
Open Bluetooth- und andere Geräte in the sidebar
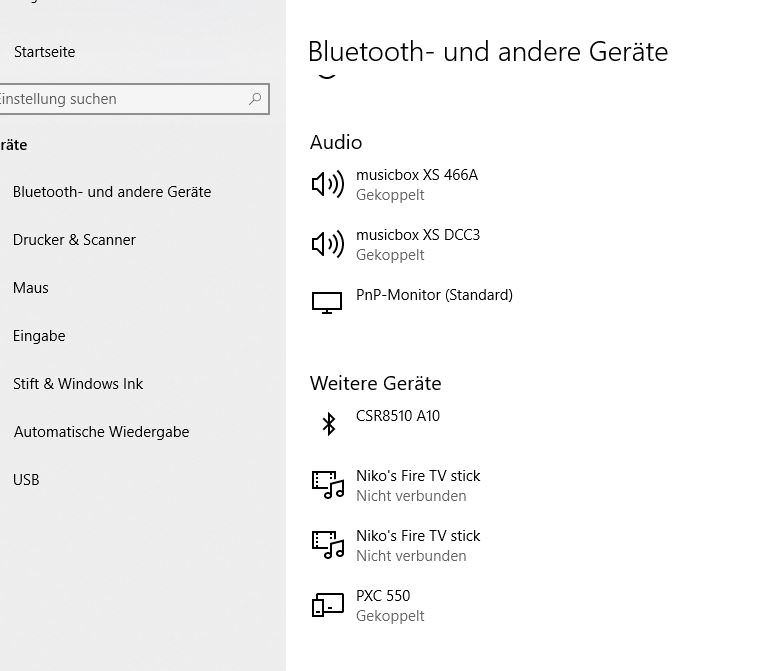click(x=112, y=192)
